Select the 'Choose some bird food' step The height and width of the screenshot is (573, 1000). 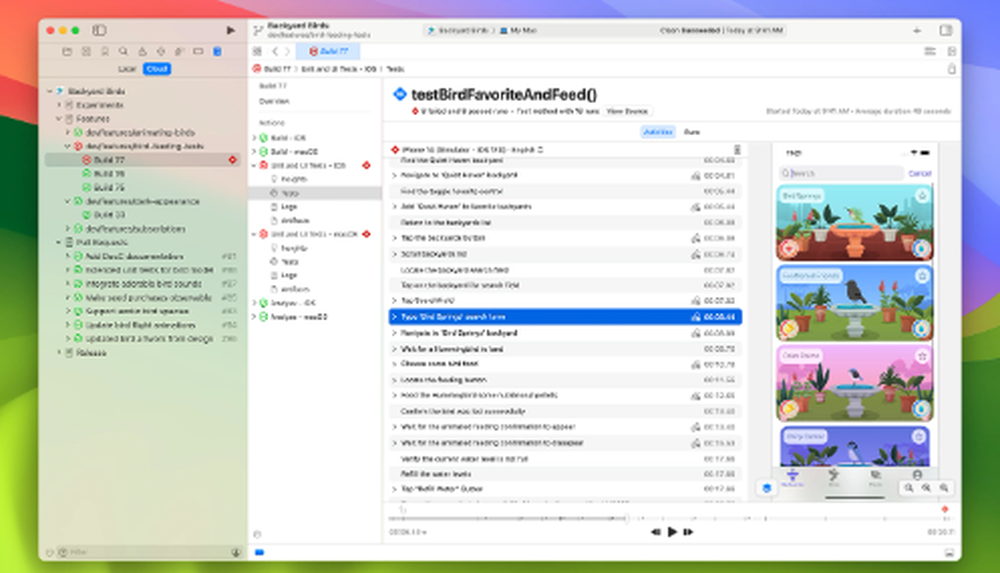[x=565, y=364]
